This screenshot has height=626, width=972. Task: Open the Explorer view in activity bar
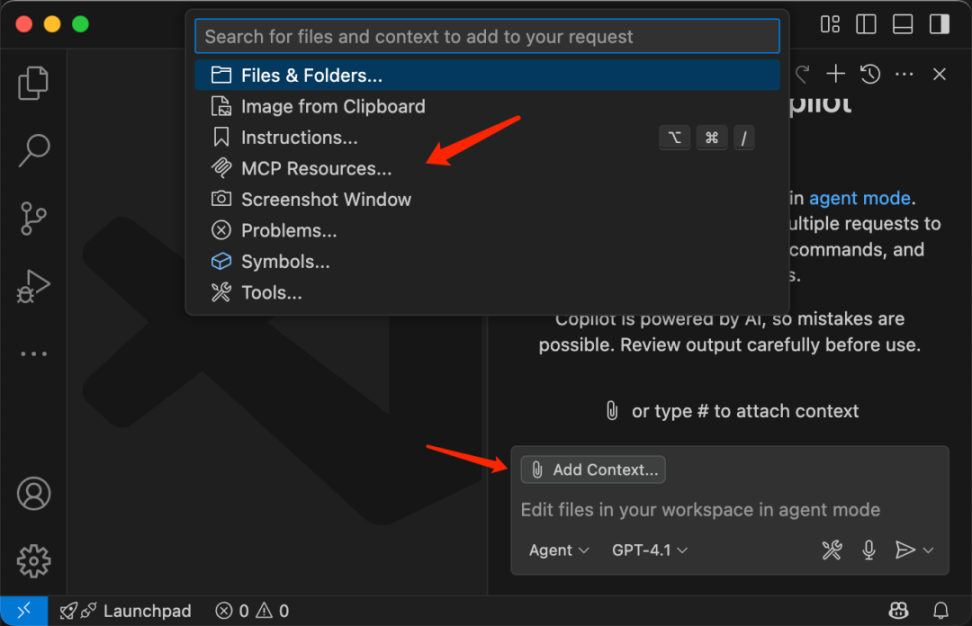coord(33,83)
